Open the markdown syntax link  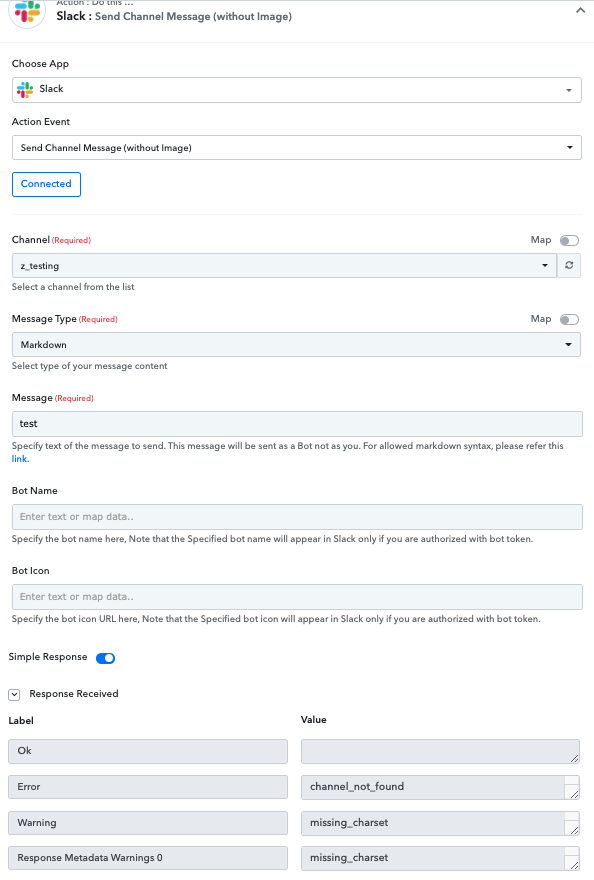(x=20, y=459)
